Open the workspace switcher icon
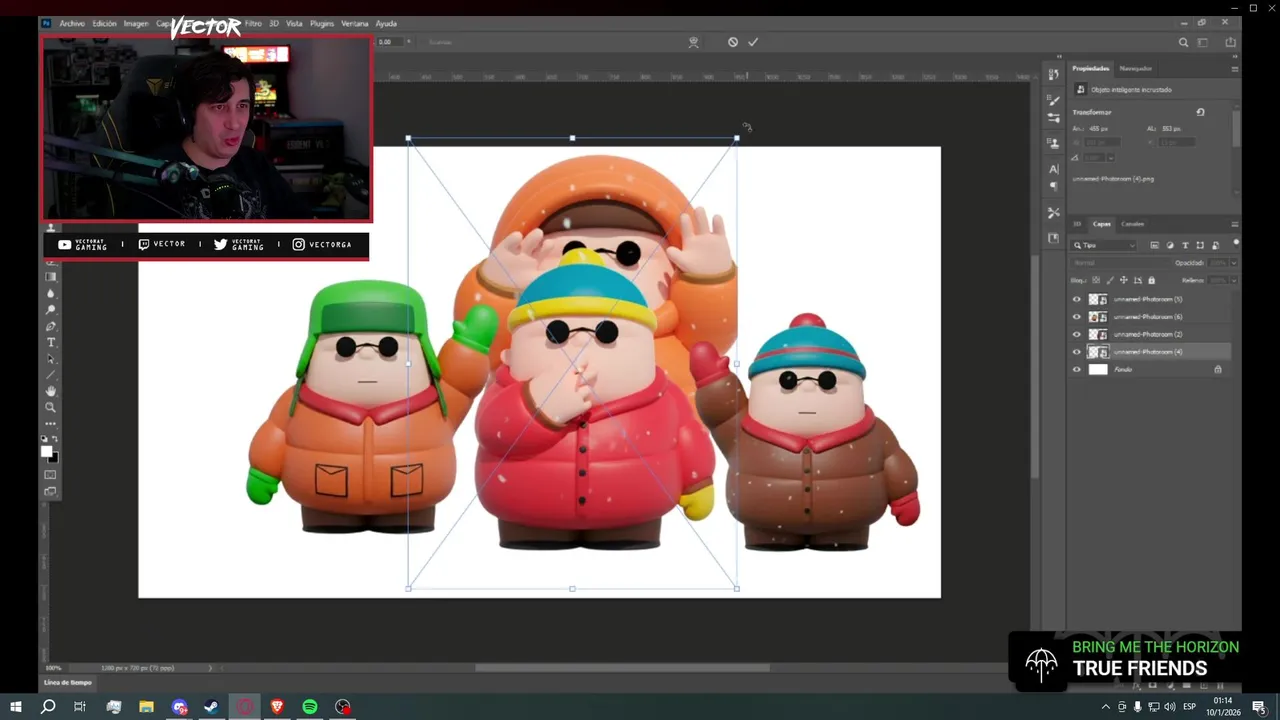Viewport: 1280px width, 720px height. (x=1203, y=42)
